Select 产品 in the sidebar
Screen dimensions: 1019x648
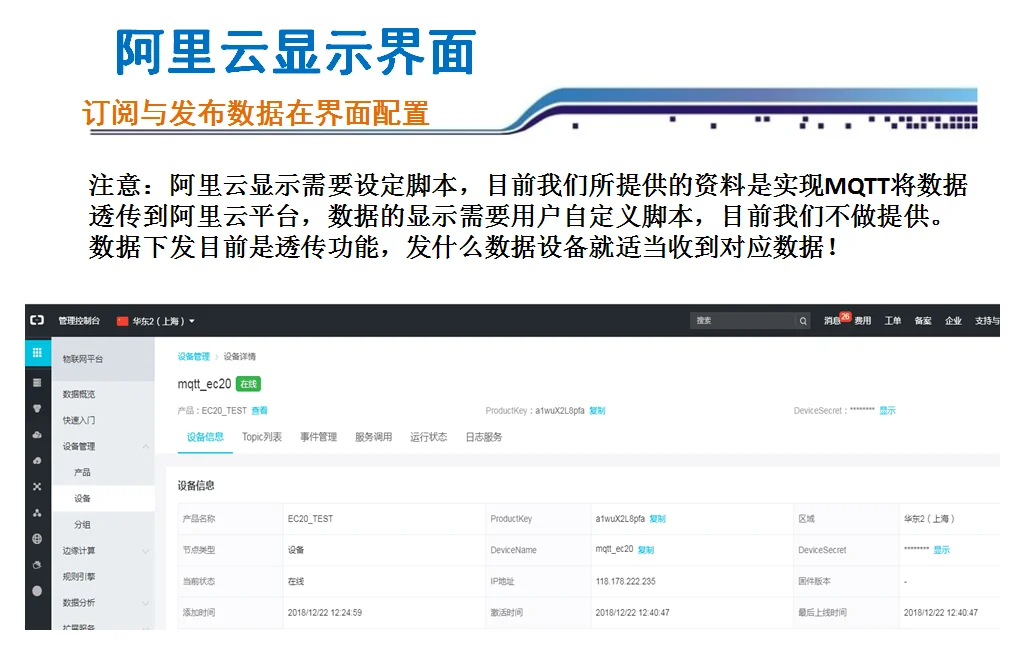pos(83,473)
